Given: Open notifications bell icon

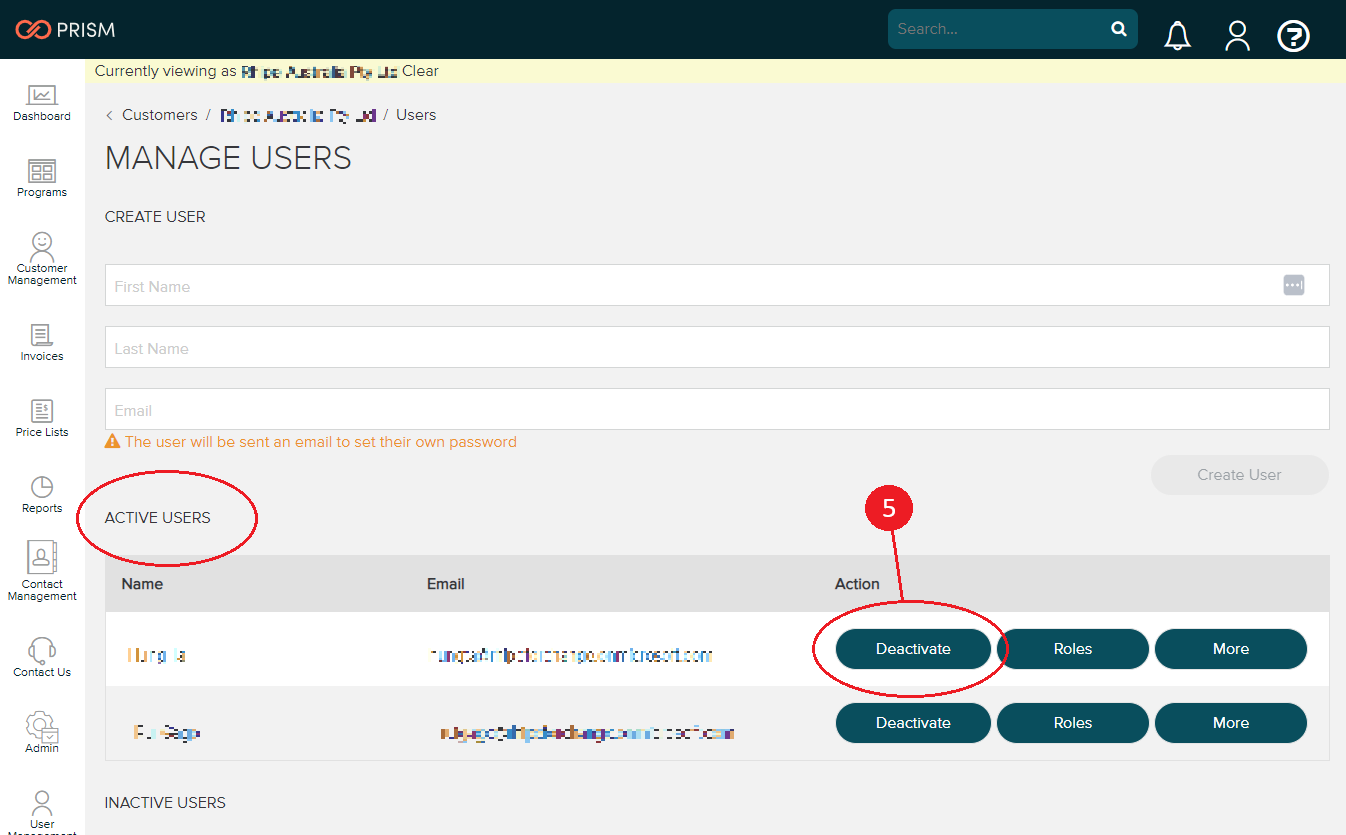Looking at the screenshot, I should click(x=1177, y=36).
